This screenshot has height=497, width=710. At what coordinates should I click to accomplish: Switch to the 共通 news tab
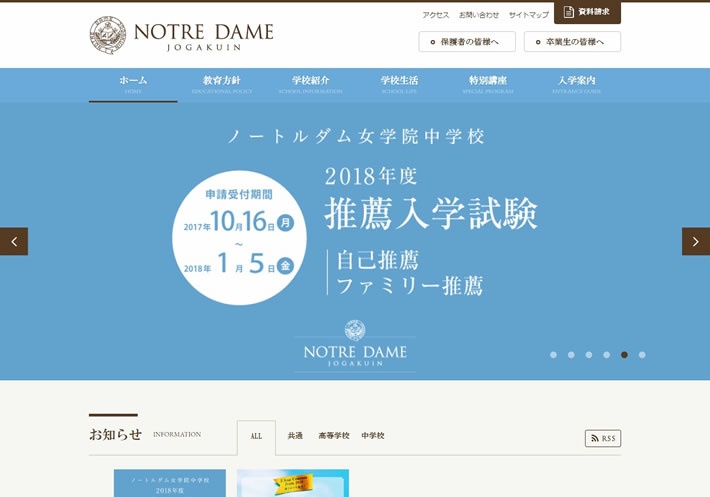(x=295, y=435)
